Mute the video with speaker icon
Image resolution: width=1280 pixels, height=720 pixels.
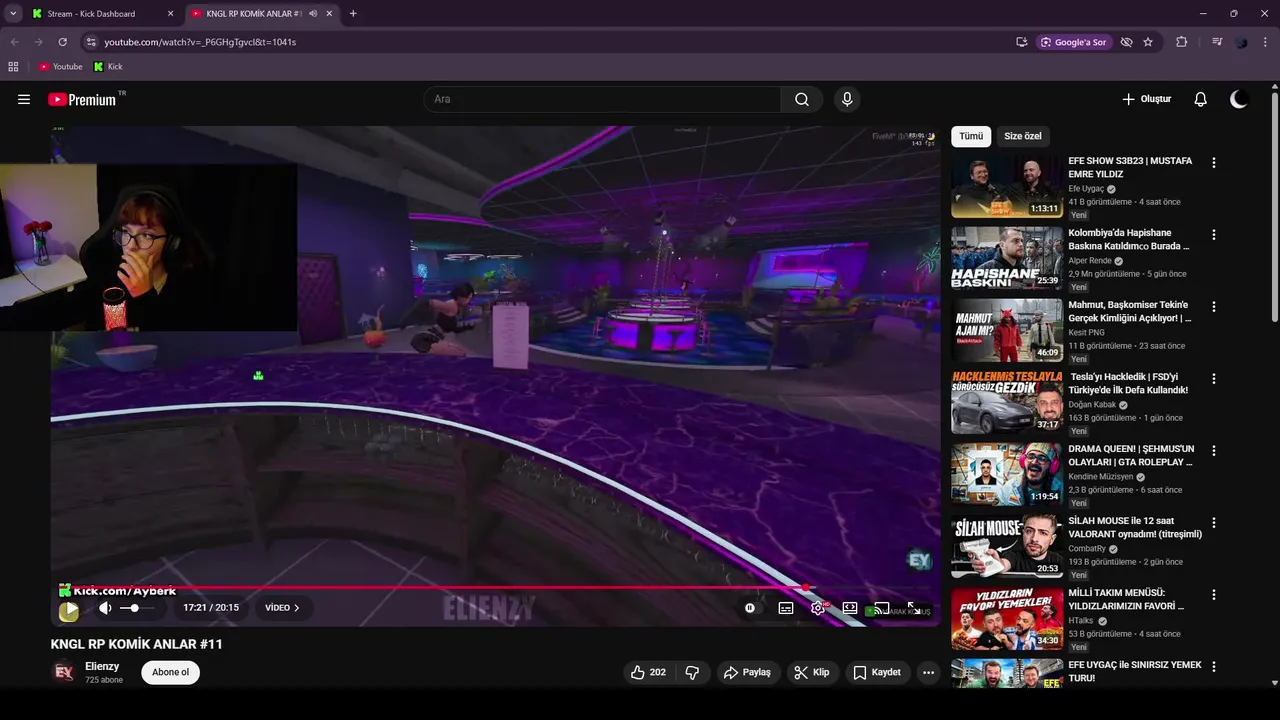point(105,608)
